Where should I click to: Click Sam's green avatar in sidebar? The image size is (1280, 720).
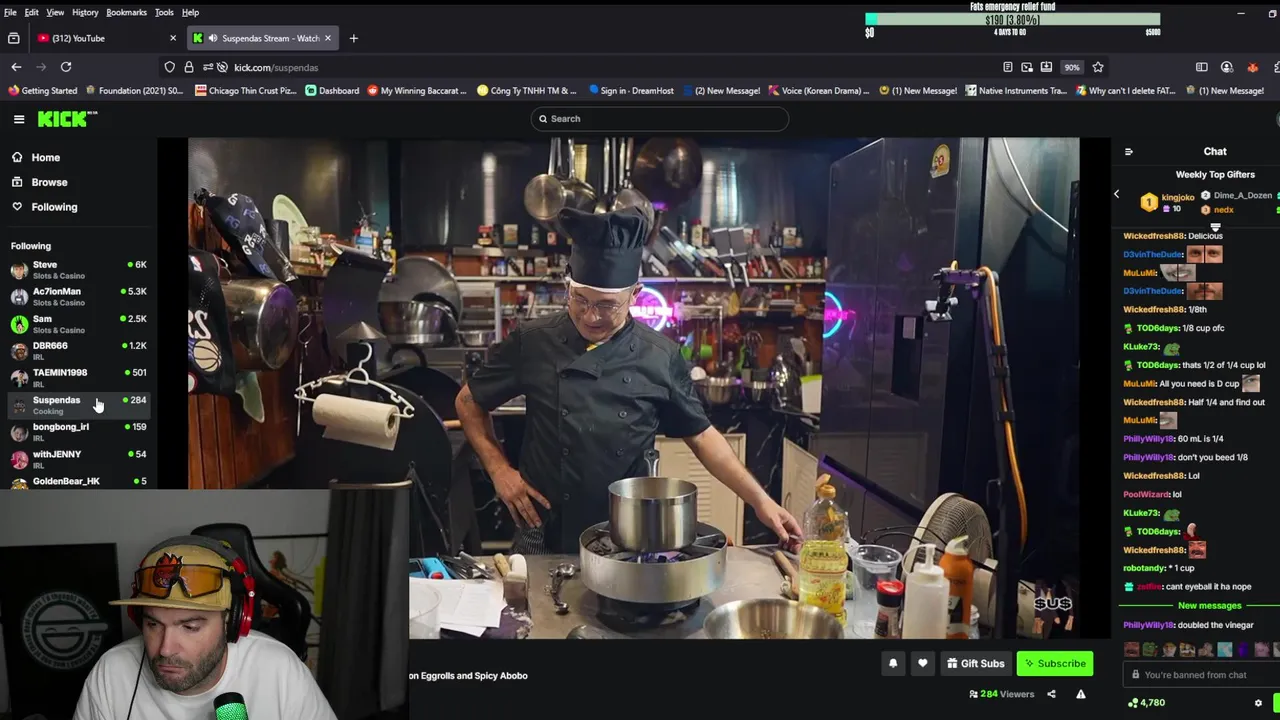point(19,324)
